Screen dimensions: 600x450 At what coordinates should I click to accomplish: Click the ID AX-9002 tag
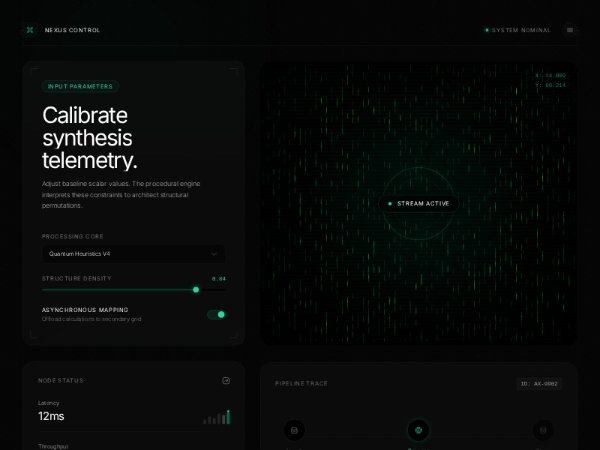pos(538,383)
